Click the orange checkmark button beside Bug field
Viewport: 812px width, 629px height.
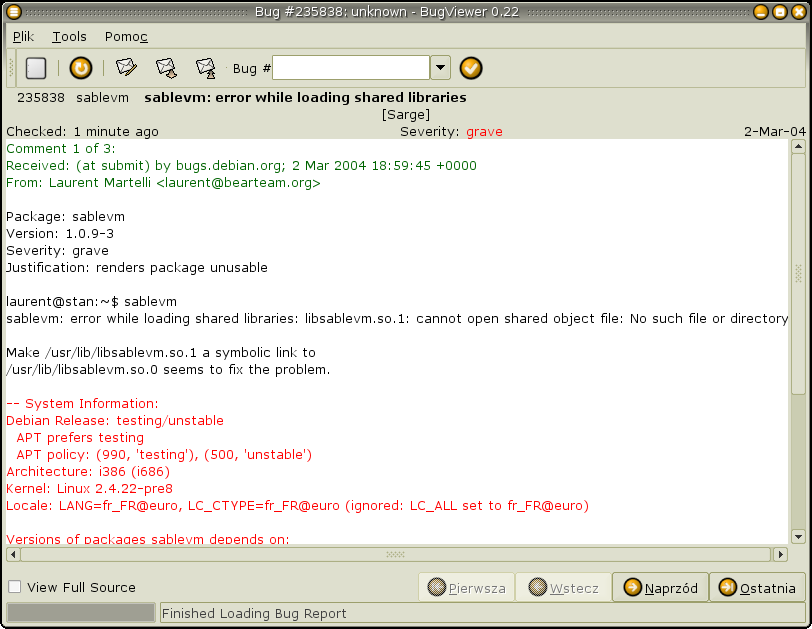(x=471, y=68)
